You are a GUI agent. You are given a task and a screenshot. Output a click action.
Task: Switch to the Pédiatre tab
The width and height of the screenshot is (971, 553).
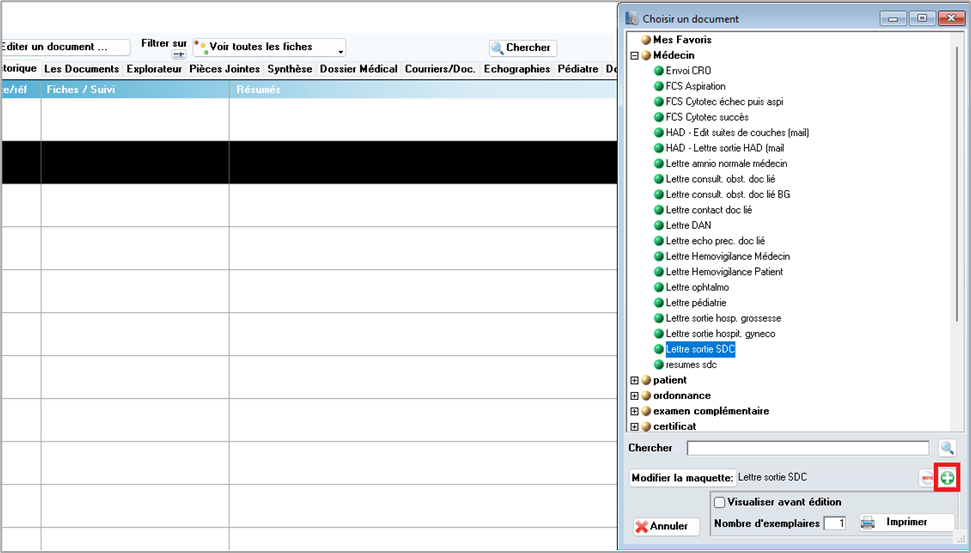(x=578, y=69)
